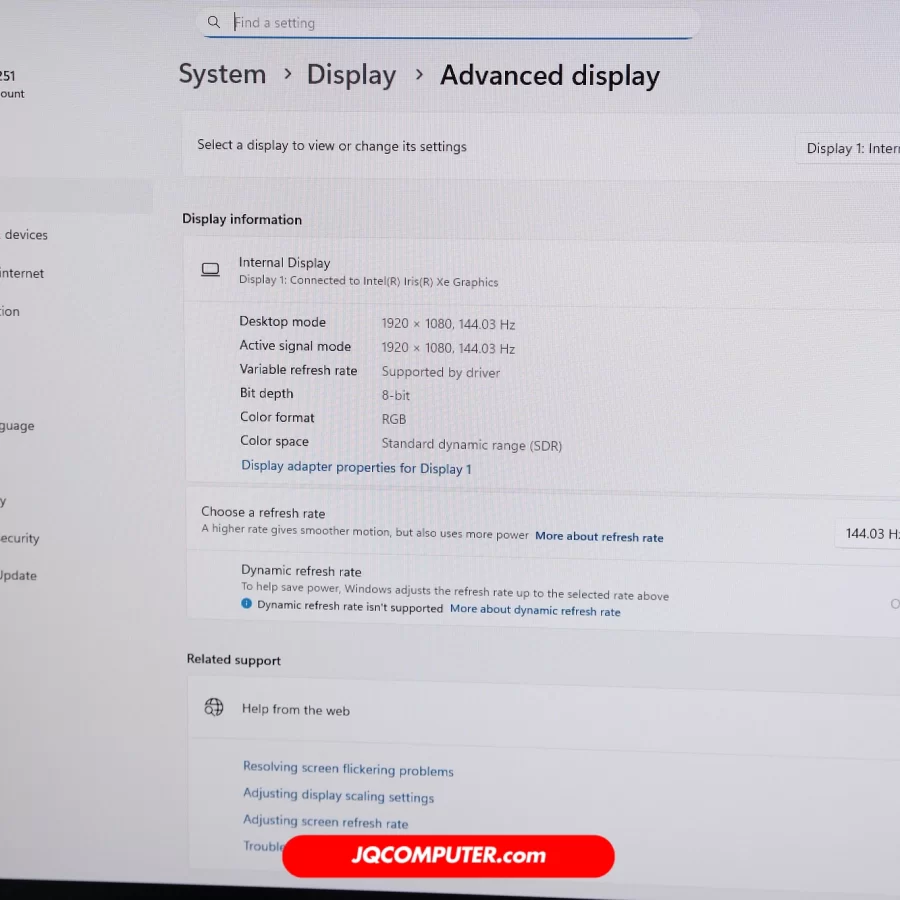Go back to System in the breadcrumb
The height and width of the screenshot is (900, 900).
click(x=222, y=75)
